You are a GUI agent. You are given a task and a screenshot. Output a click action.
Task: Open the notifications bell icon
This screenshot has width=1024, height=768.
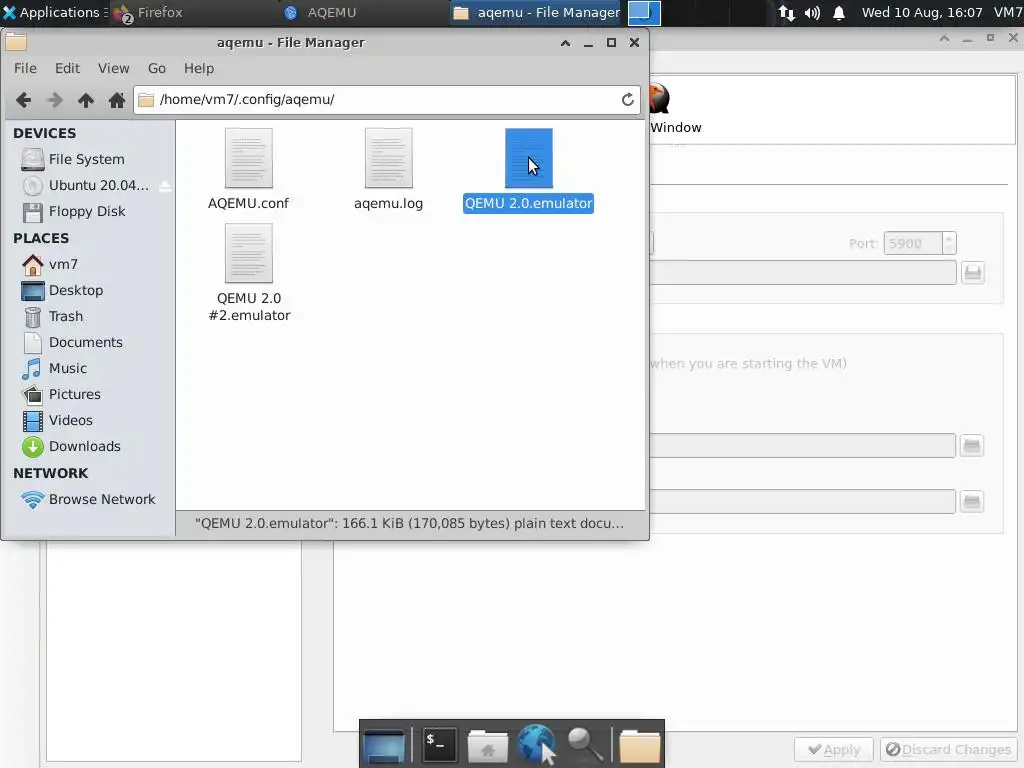pos(839,13)
